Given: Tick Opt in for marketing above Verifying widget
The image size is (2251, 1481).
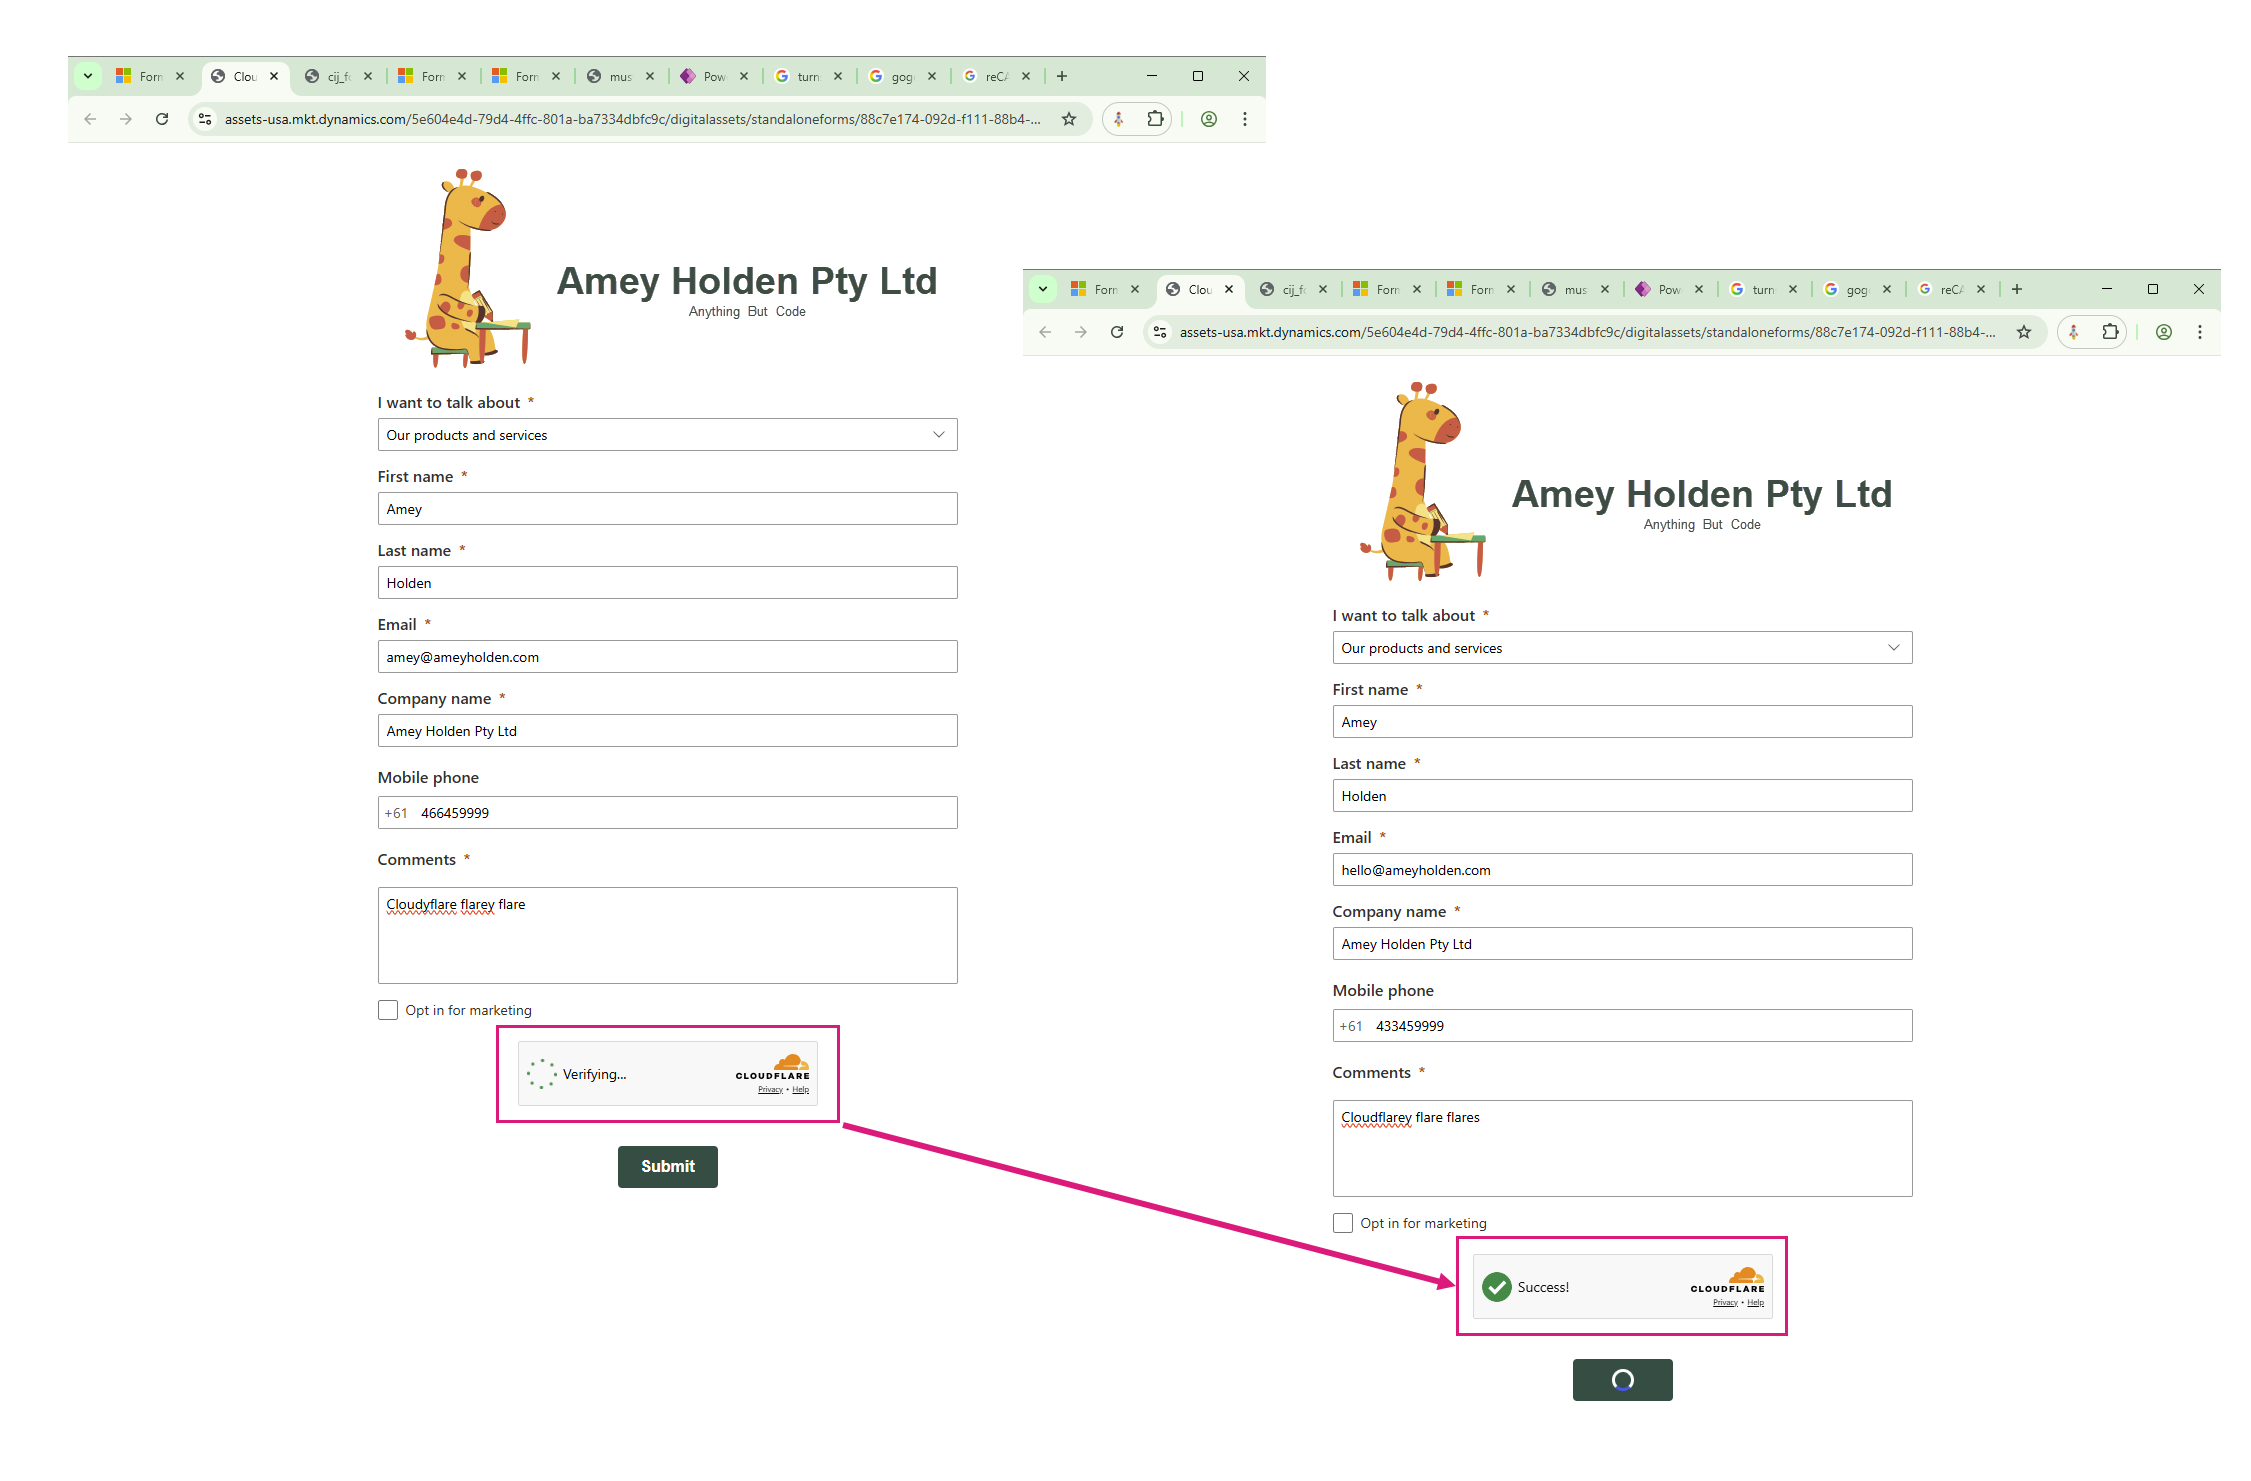Looking at the screenshot, I should click(x=388, y=1010).
